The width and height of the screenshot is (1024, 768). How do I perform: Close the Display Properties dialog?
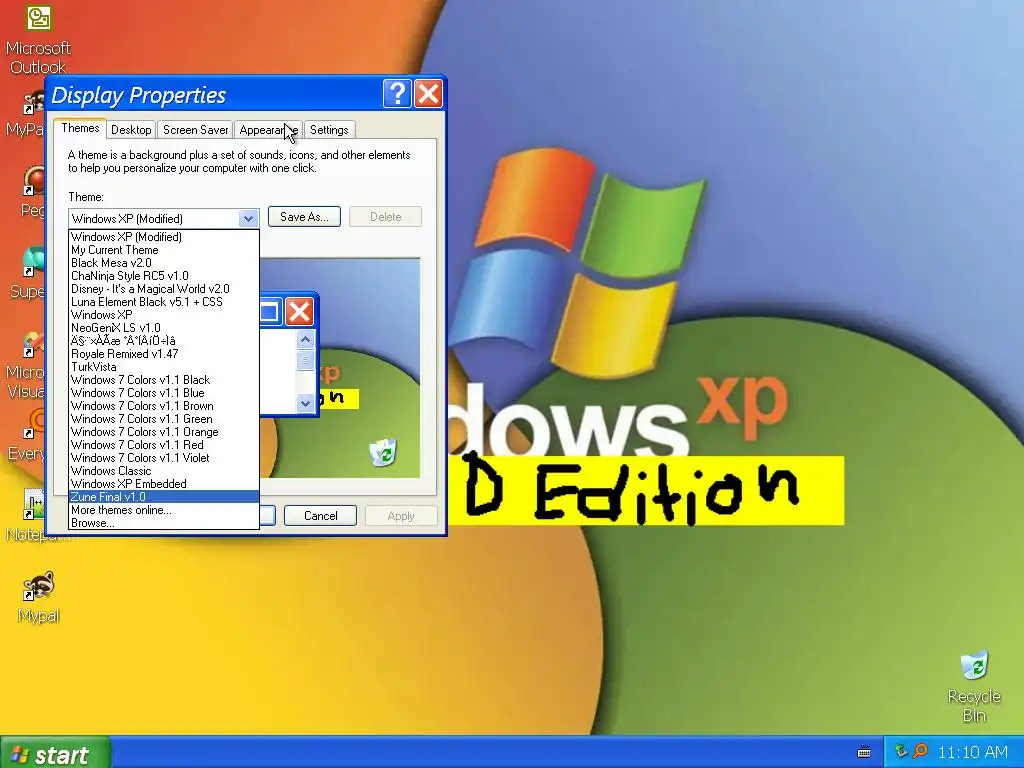pyautogui.click(x=428, y=94)
